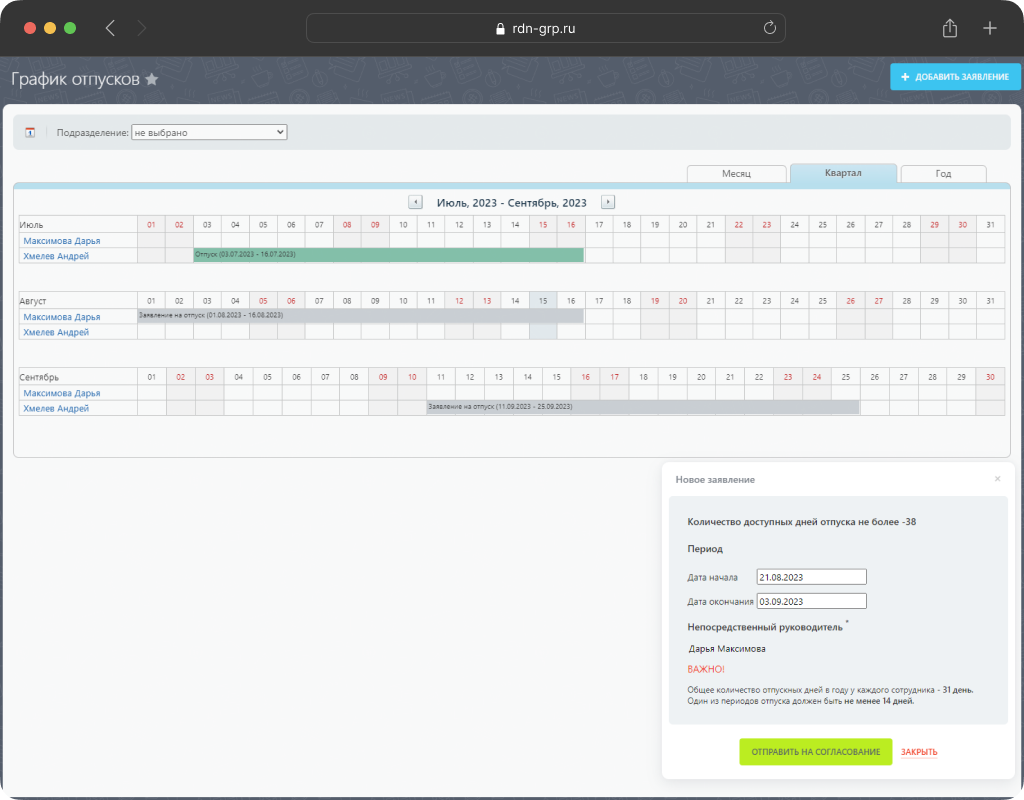The width and height of the screenshot is (1024, 800).
Task: Favorite the page via the star icon
Action: tap(152, 79)
